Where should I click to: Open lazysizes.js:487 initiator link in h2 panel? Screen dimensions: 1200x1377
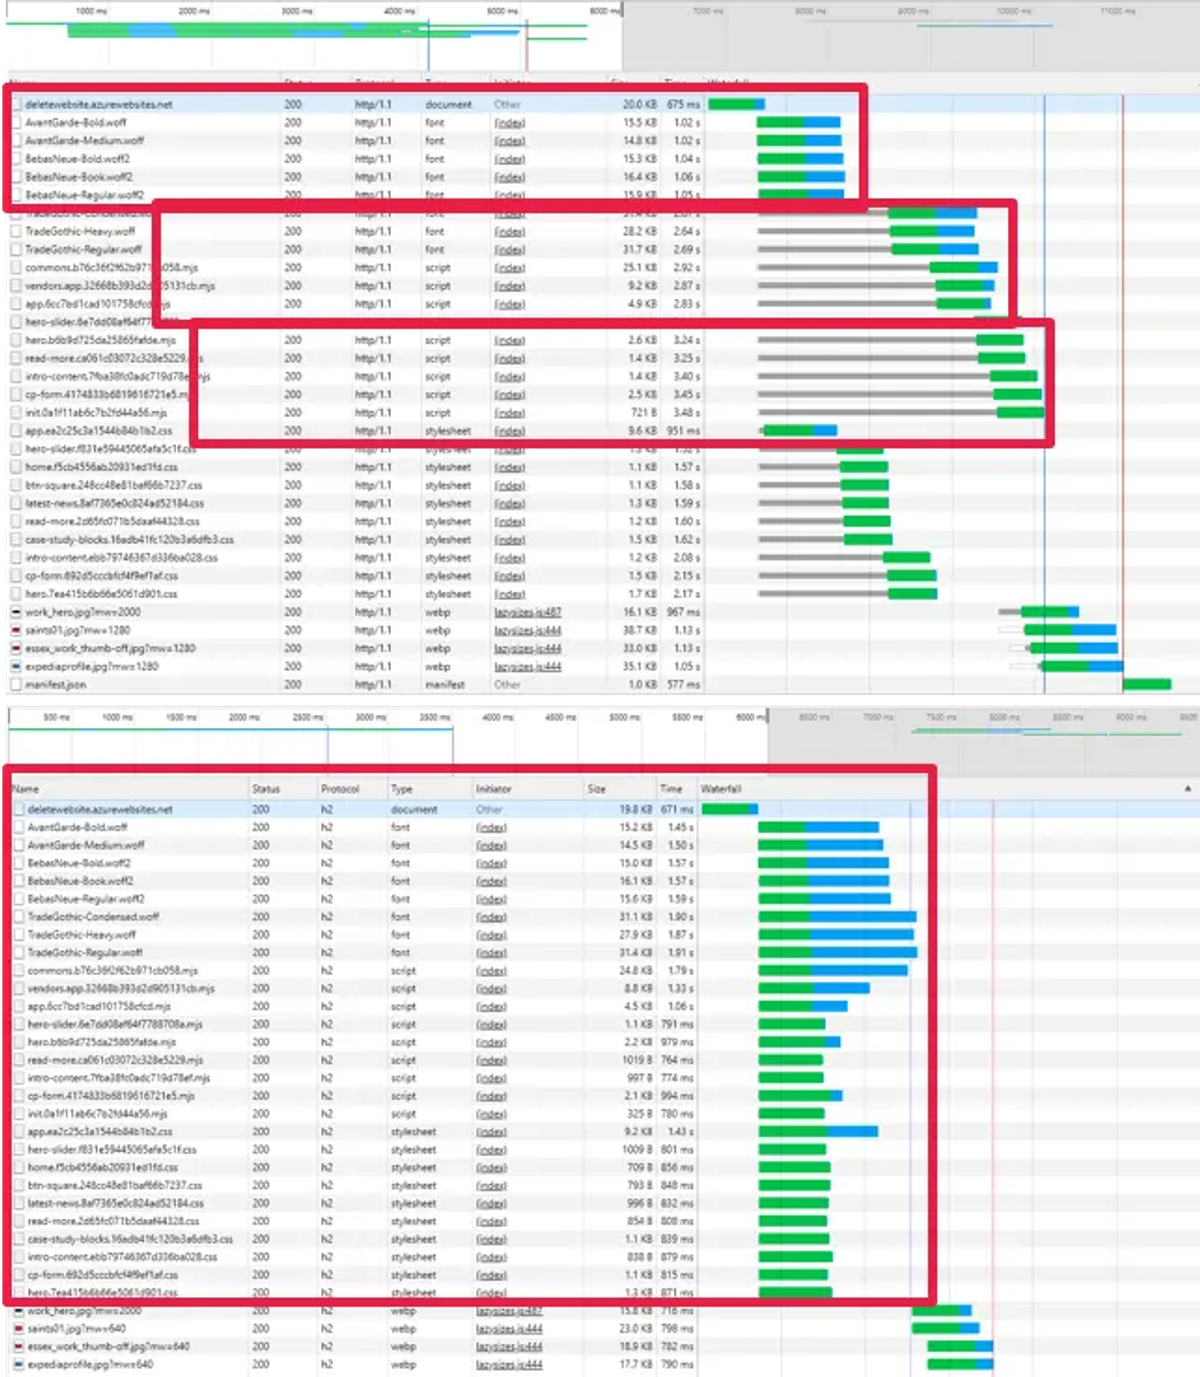click(509, 1310)
